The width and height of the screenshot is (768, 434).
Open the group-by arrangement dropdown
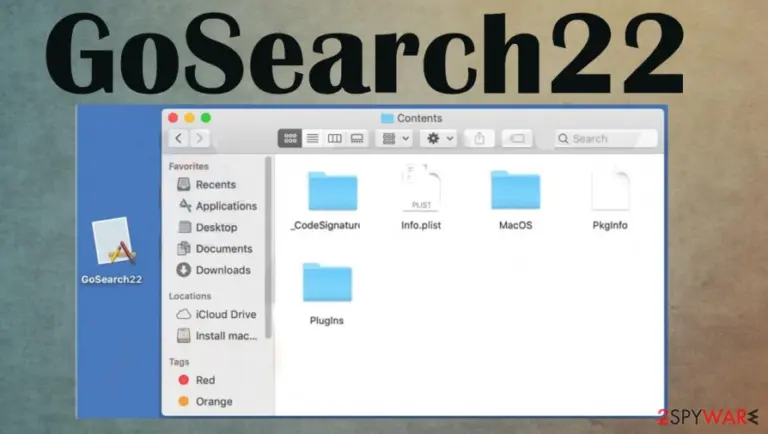pyautogui.click(x=395, y=139)
